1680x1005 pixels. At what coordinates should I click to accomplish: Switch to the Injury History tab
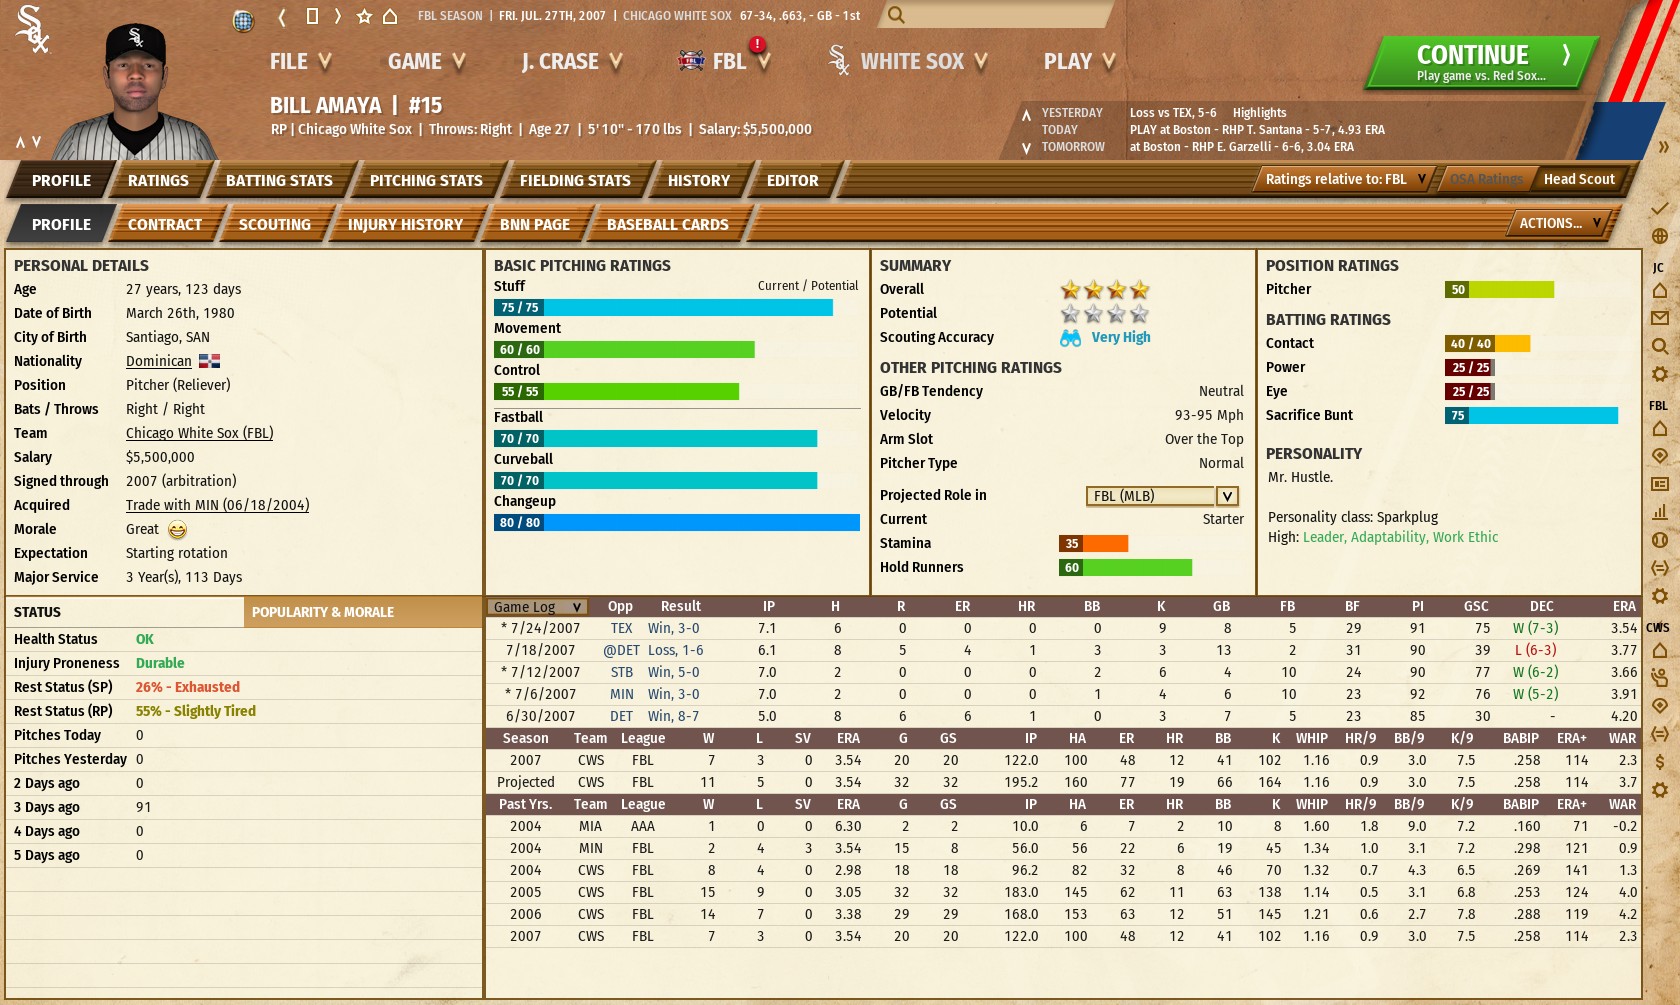point(405,225)
